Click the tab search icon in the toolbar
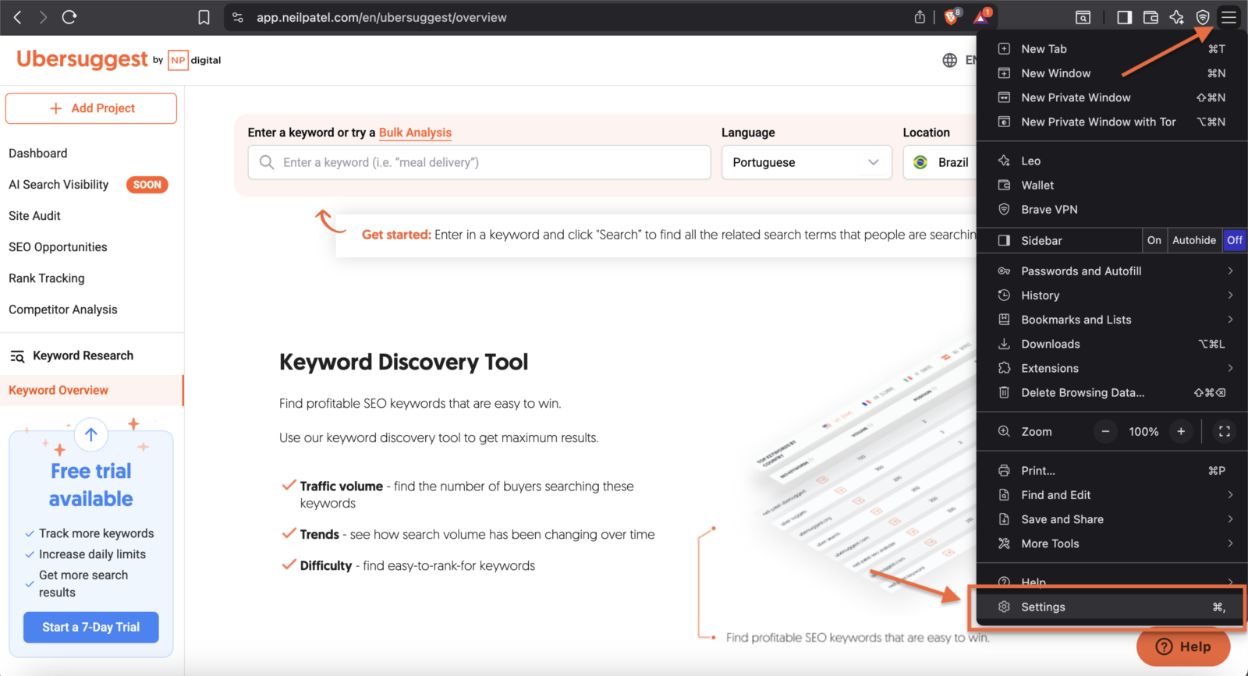1248x676 pixels. click(1083, 17)
